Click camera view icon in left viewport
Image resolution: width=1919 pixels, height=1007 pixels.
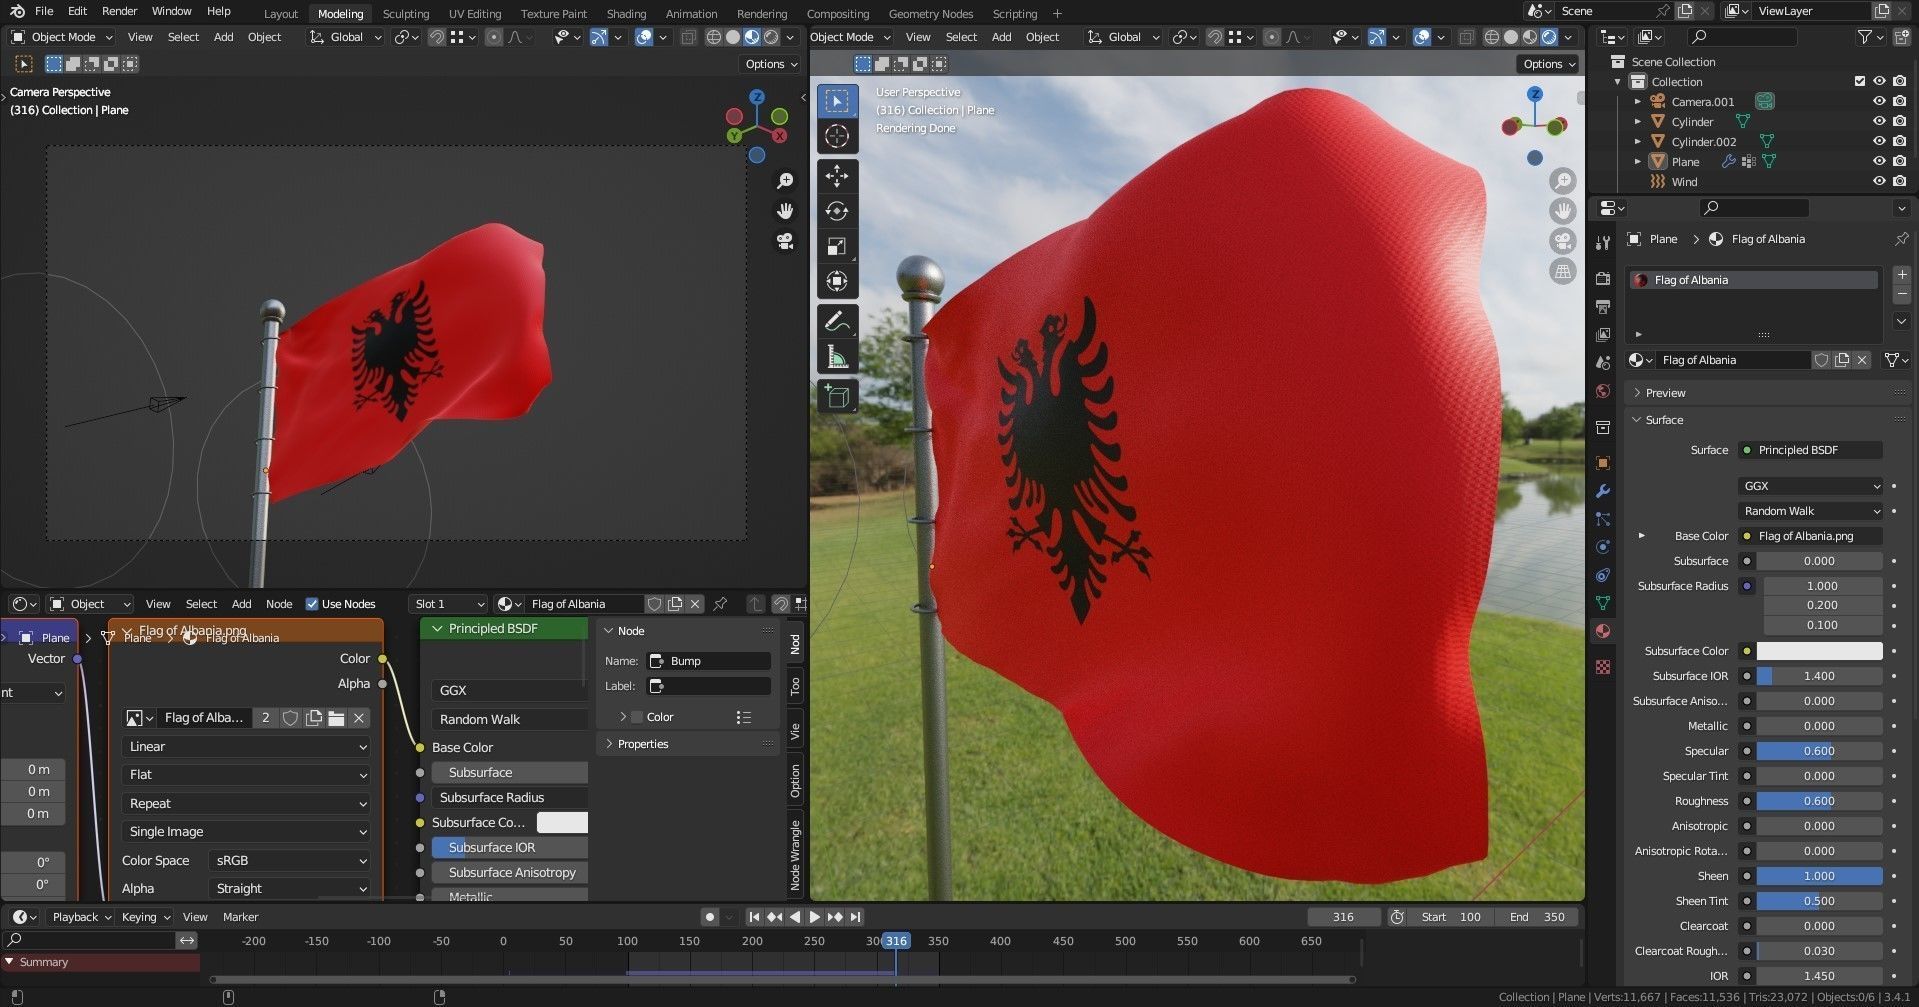[x=785, y=242]
